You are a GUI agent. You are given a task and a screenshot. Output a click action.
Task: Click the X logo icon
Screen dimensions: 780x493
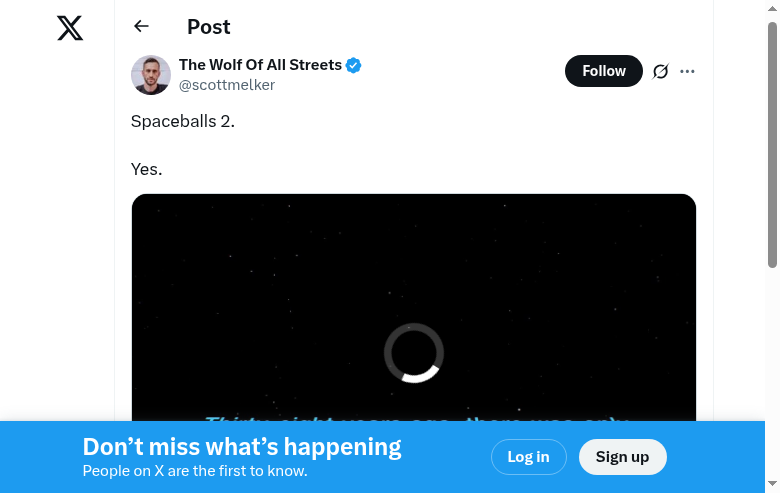[x=70, y=28]
